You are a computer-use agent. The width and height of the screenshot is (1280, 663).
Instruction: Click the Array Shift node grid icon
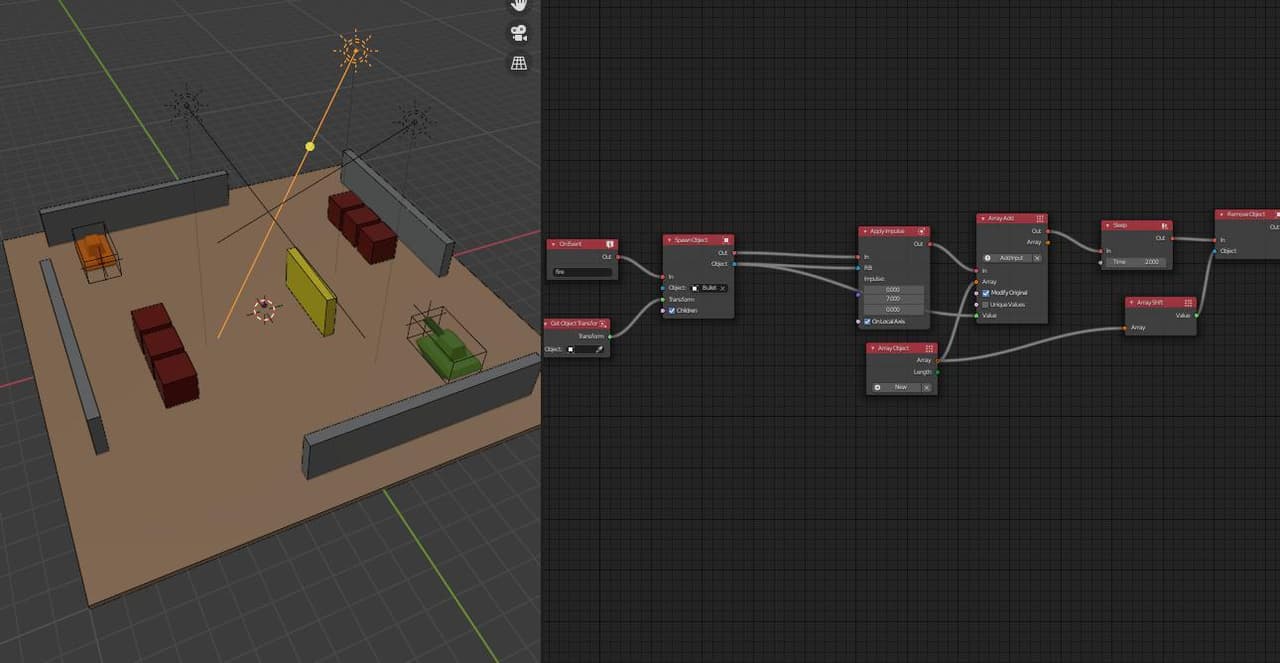point(1188,302)
